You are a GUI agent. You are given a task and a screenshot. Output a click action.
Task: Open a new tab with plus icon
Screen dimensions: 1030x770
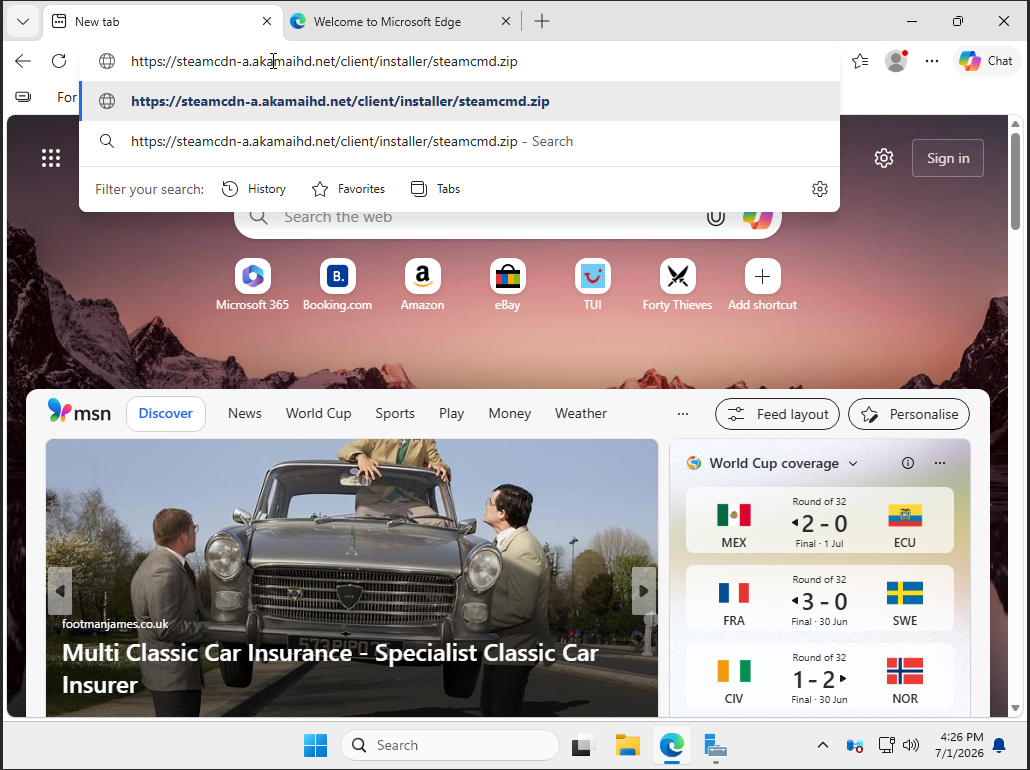tap(542, 22)
